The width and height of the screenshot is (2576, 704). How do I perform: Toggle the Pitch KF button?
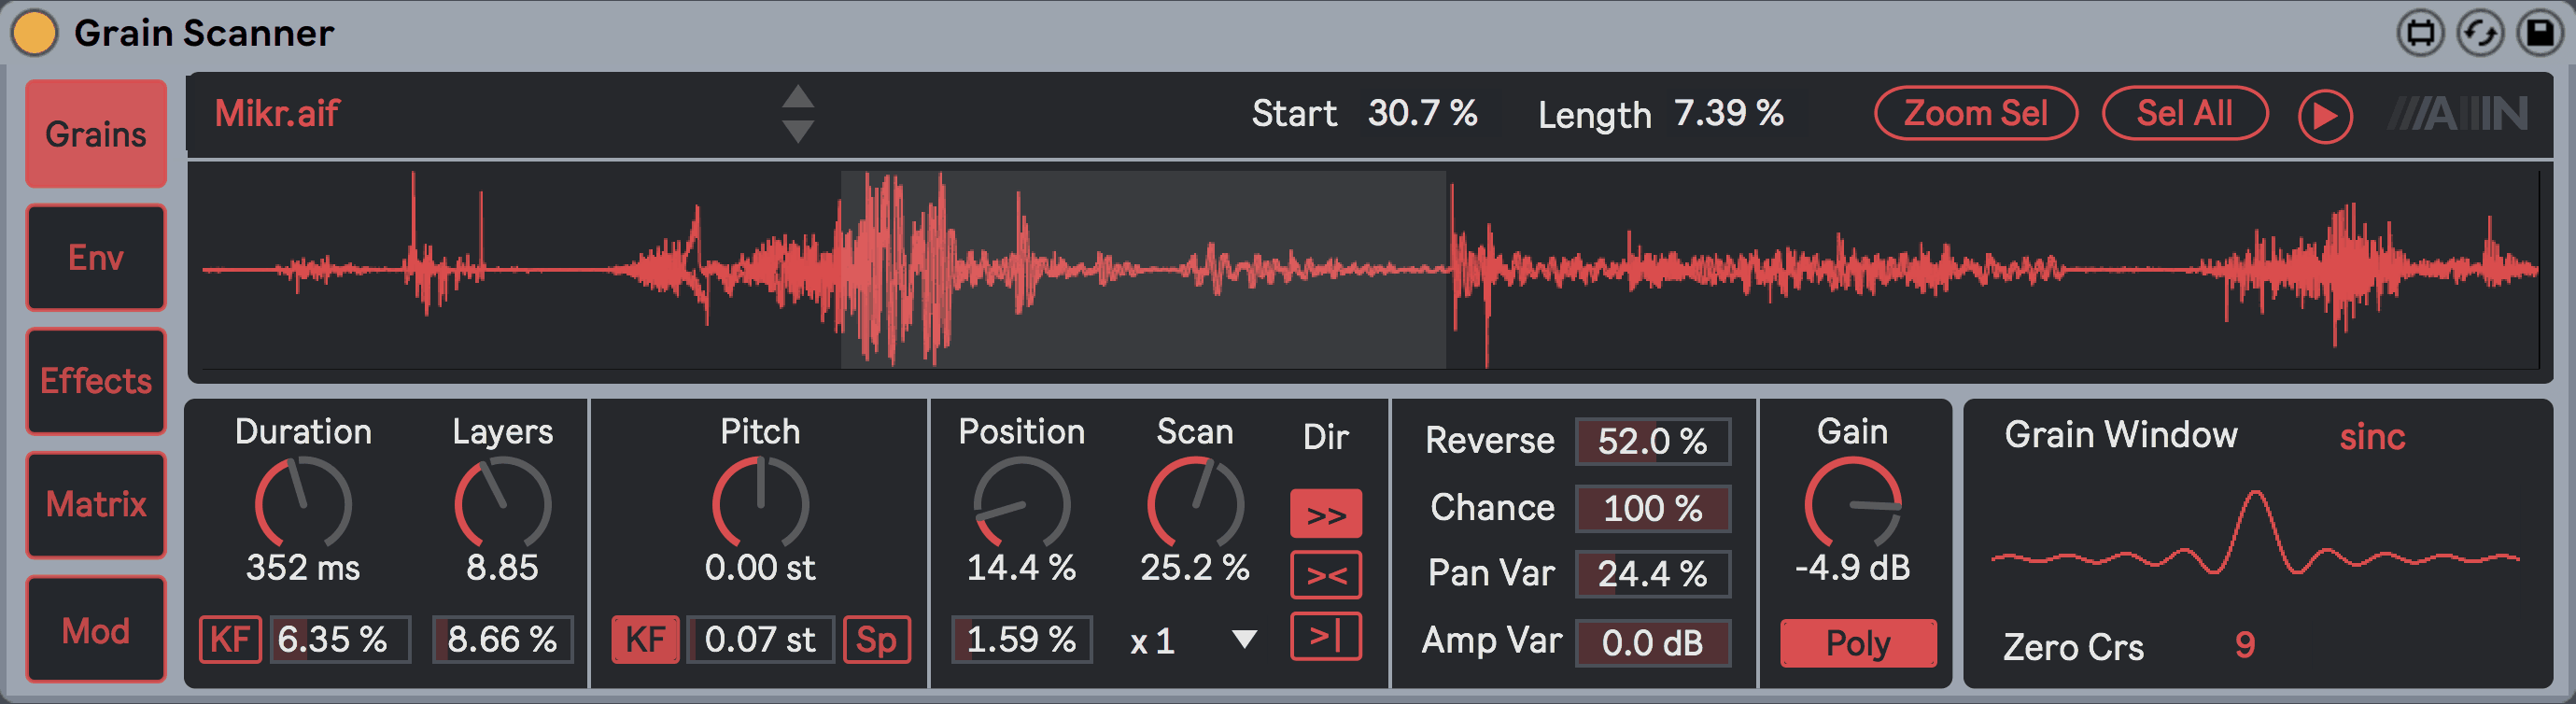[645, 639]
